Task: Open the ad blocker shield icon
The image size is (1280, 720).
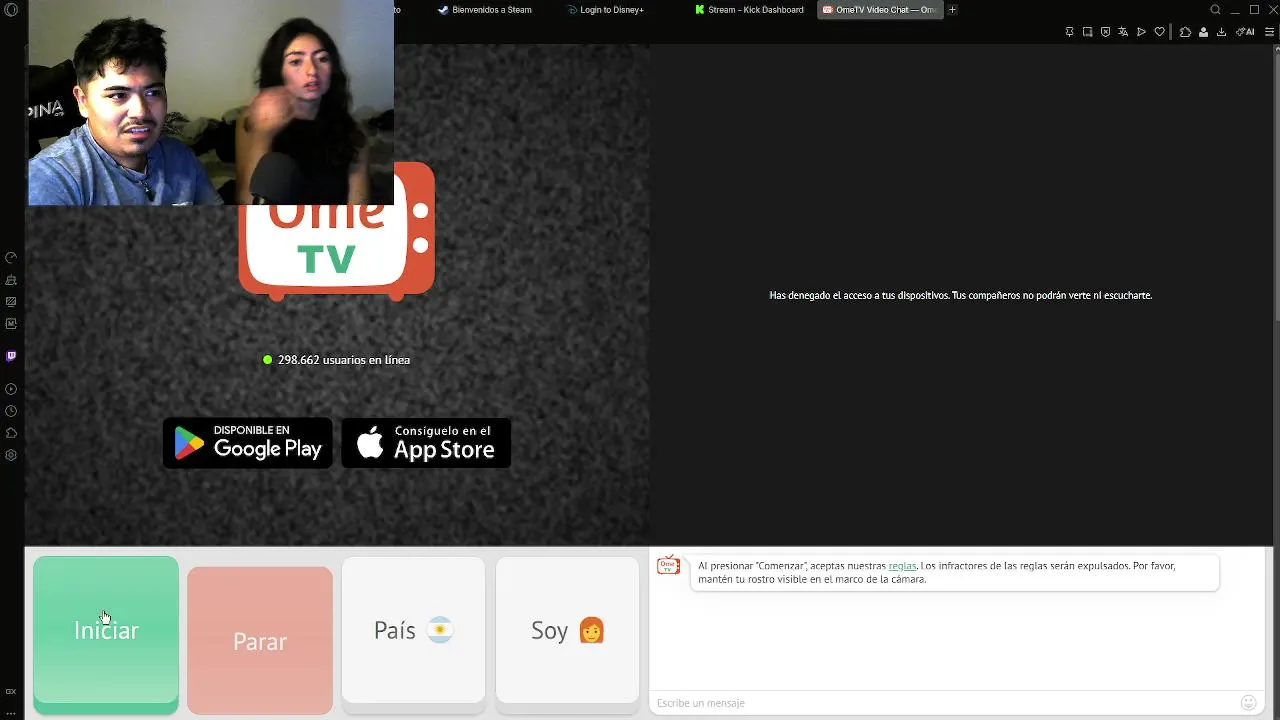Action: click(1105, 32)
